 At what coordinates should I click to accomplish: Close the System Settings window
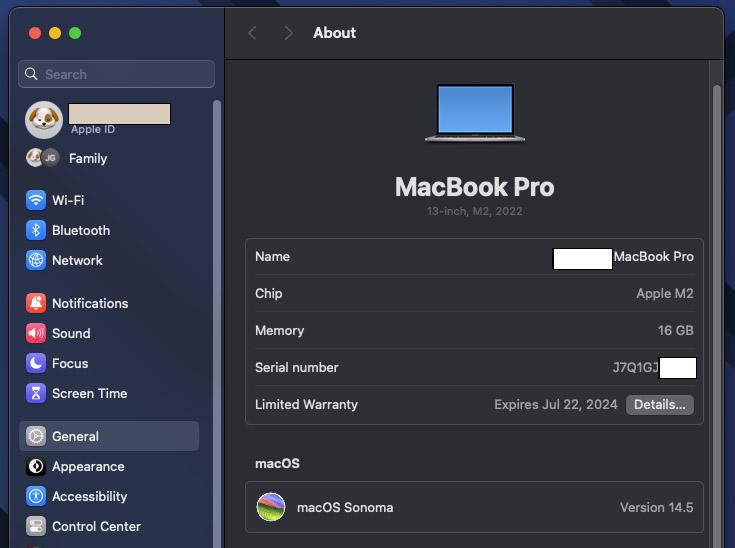(x=35, y=33)
